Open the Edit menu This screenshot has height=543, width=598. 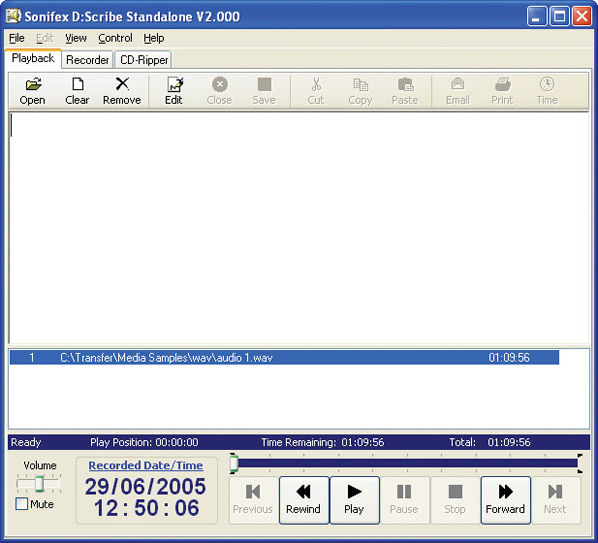pos(45,38)
